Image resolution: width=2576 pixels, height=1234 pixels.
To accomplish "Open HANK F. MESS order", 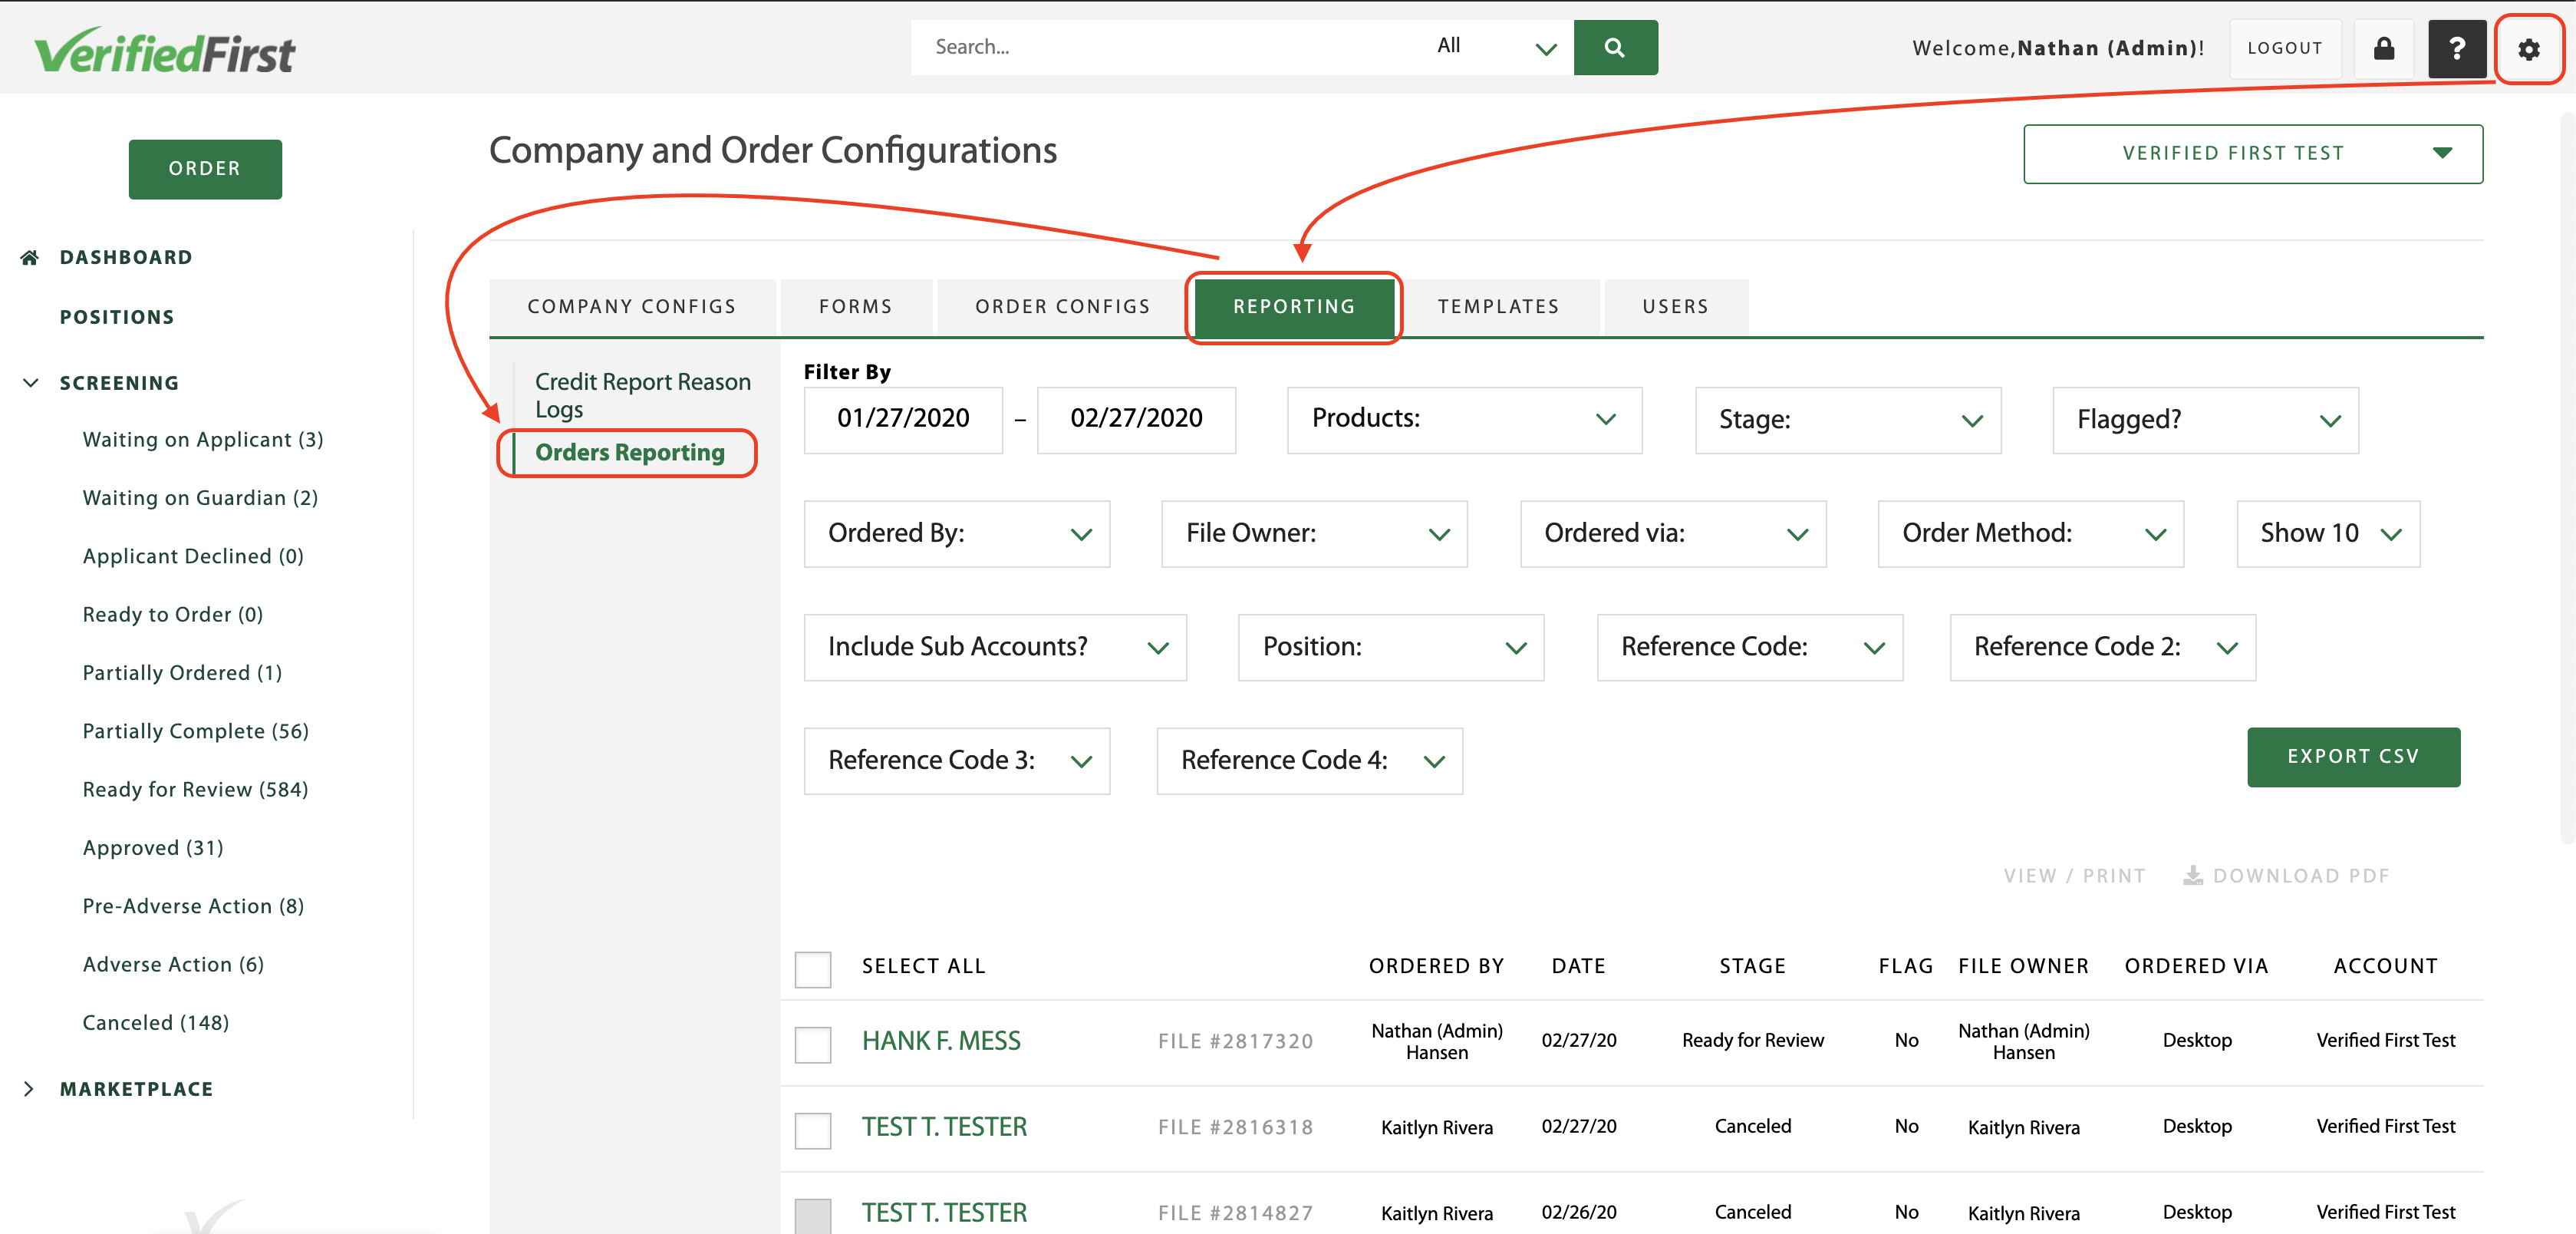I will click(x=941, y=1042).
